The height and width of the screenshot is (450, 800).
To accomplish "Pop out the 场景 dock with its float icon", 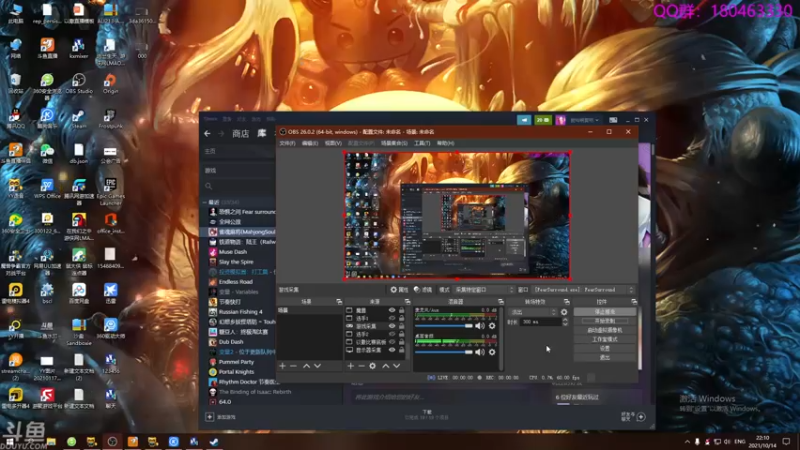I will [339, 302].
